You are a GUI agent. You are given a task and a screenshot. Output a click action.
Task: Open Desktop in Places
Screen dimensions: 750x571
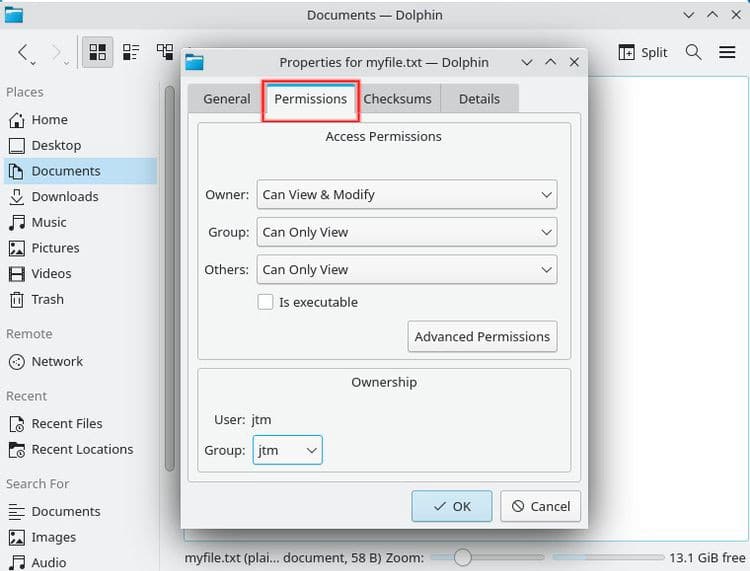coord(80,145)
